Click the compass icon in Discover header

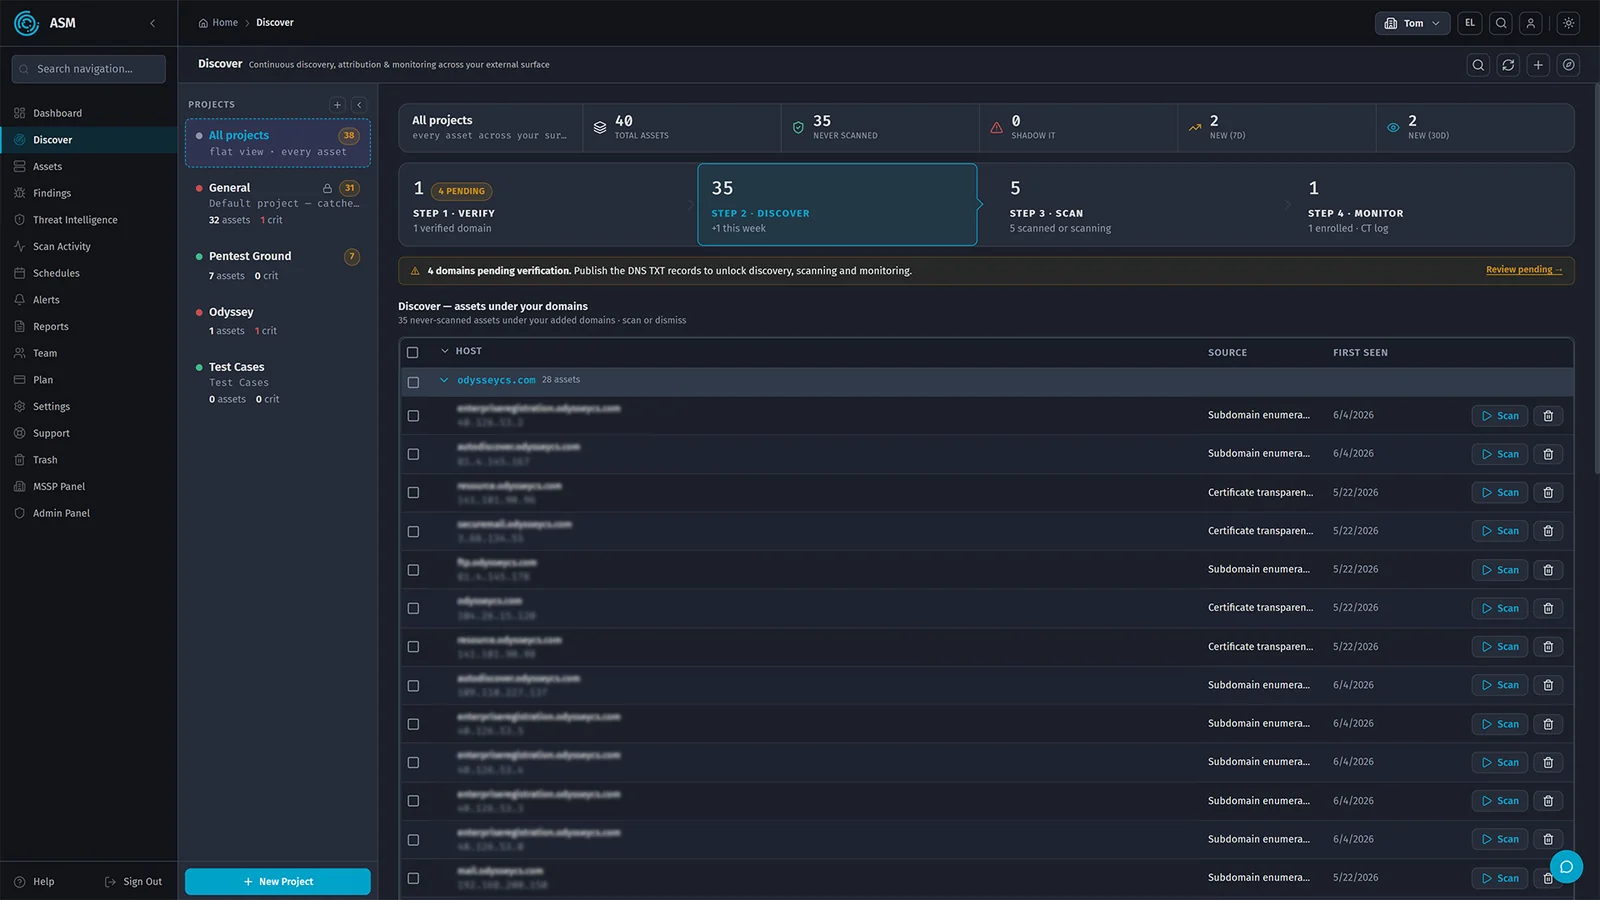(x=1569, y=65)
